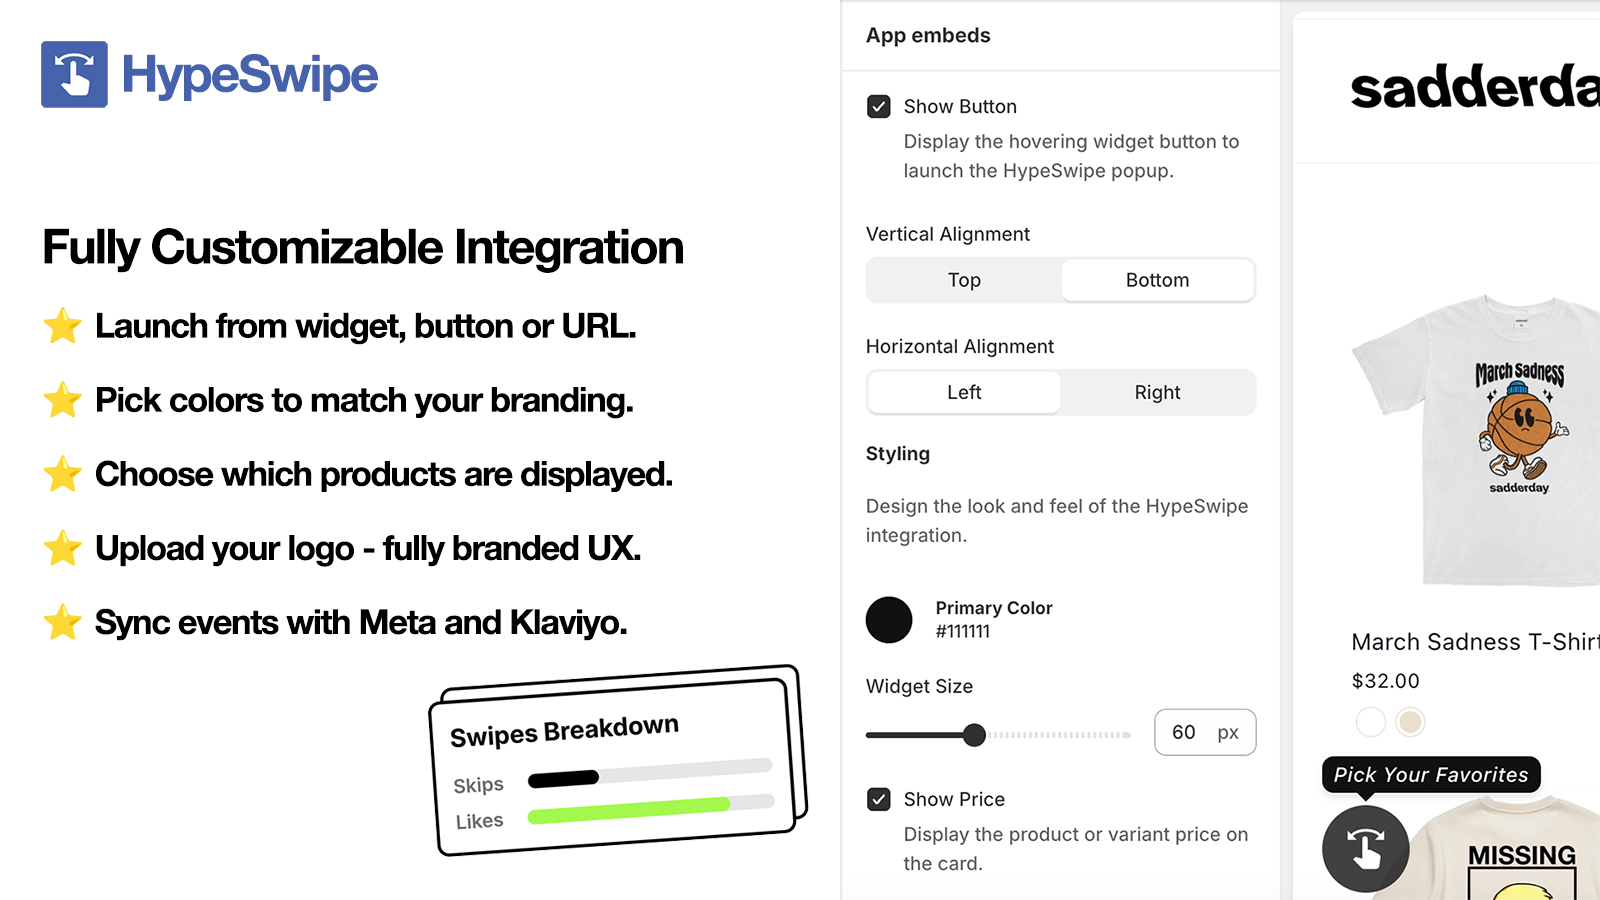The height and width of the screenshot is (900, 1600).
Task: Click the star beside Upload your logo
Action: 62,548
